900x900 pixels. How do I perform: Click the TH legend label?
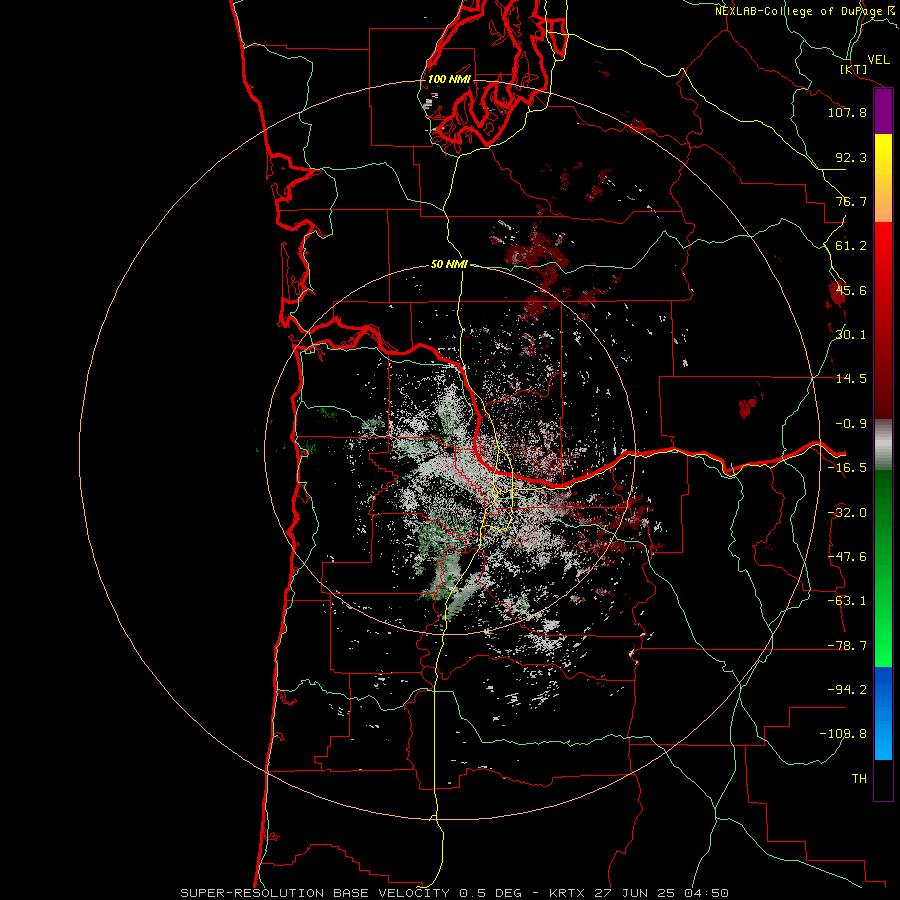(859, 779)
